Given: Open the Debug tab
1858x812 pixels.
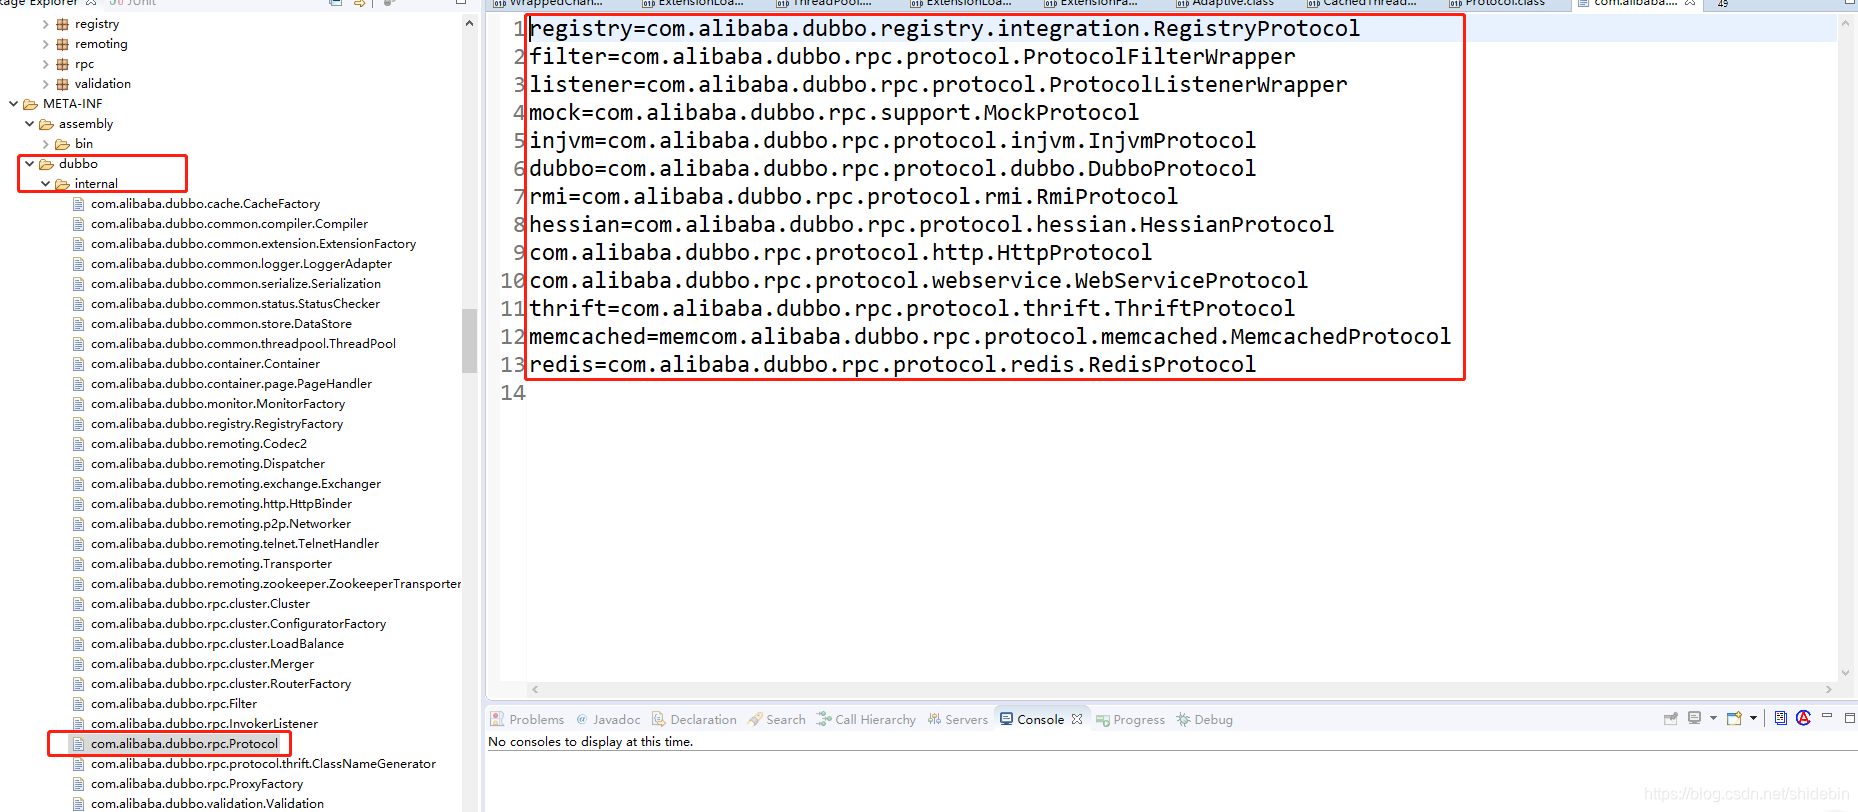Looking at the screenshot, I should [1204, 719].
